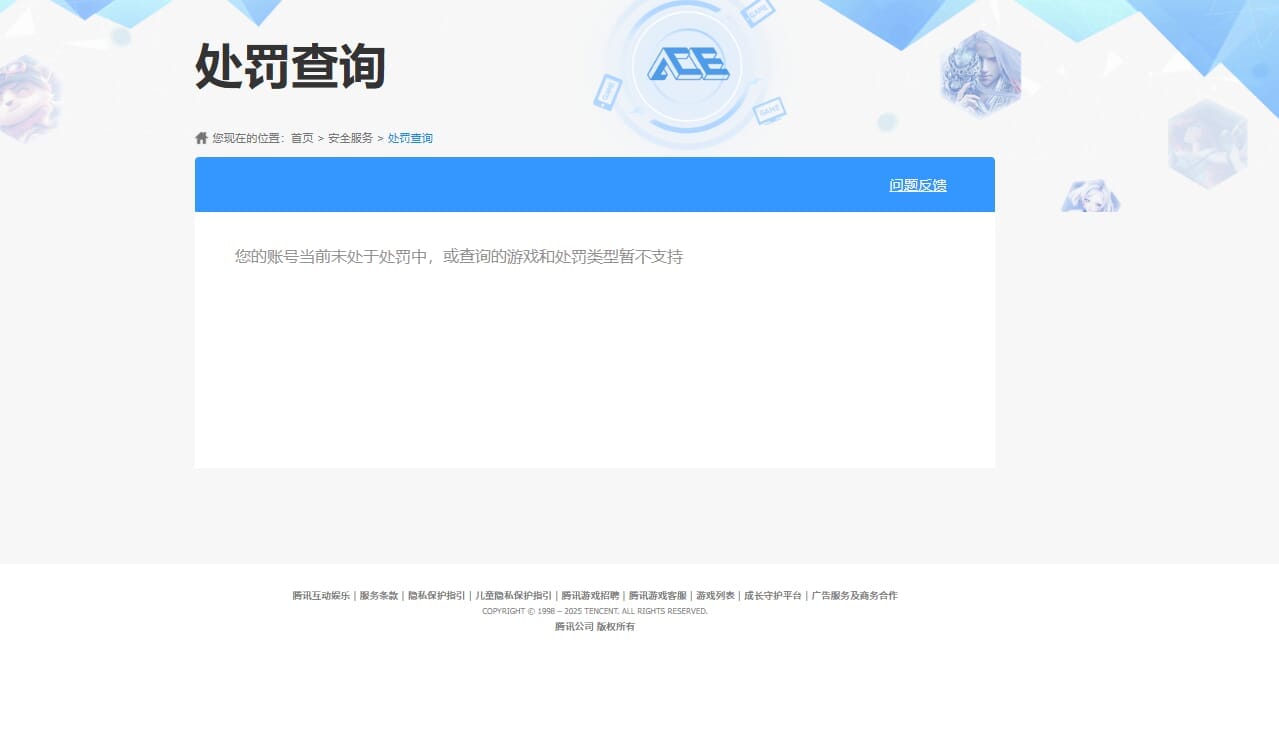Image resolution: width=1279 pixels, height=730 pixels.
Task: Visit 腾讯游戏招聘 from the footer
Action: [x=590, y=594]
